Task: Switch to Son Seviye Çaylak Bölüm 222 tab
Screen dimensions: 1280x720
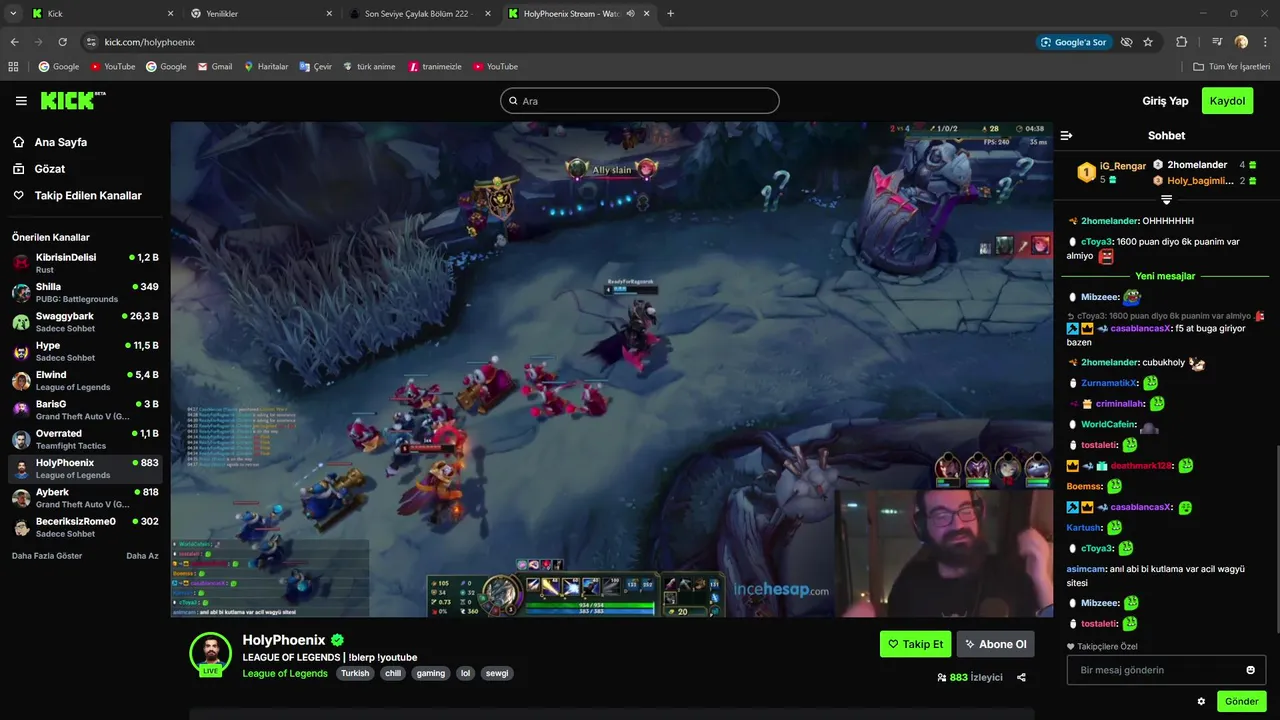Action: click(418, 14)
